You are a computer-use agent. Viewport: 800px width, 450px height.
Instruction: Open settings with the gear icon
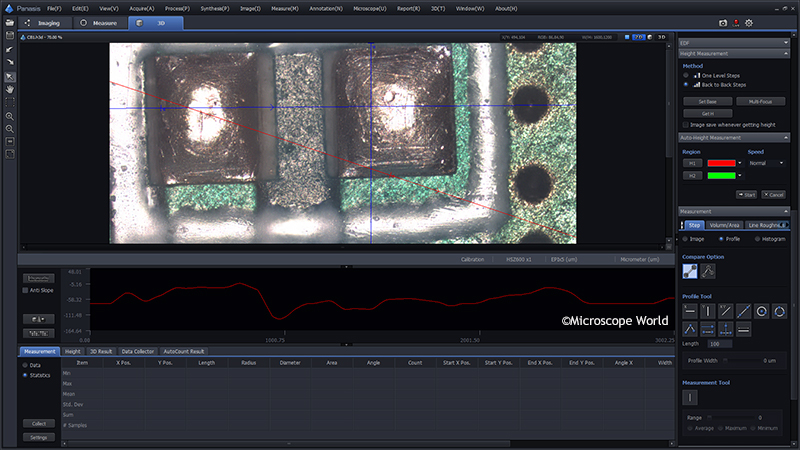pos(749,23)
